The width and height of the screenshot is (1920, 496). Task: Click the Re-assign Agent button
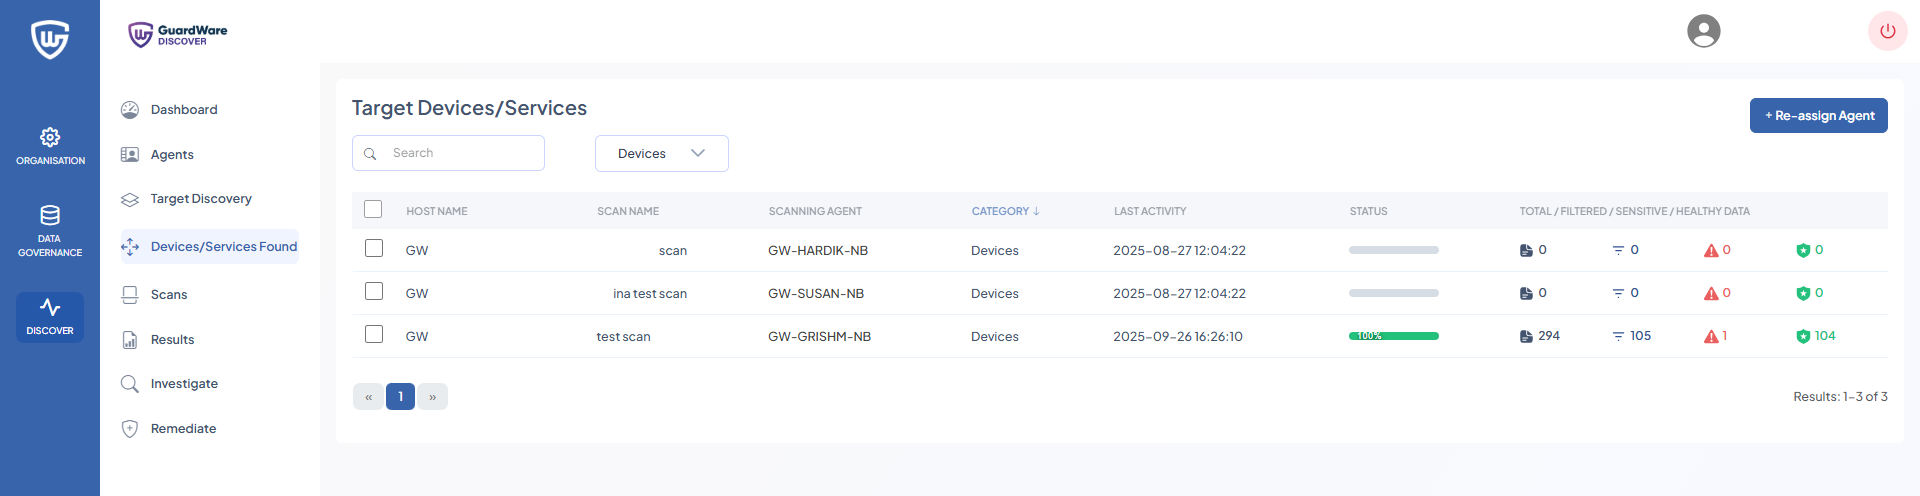tap(1818, 116)
